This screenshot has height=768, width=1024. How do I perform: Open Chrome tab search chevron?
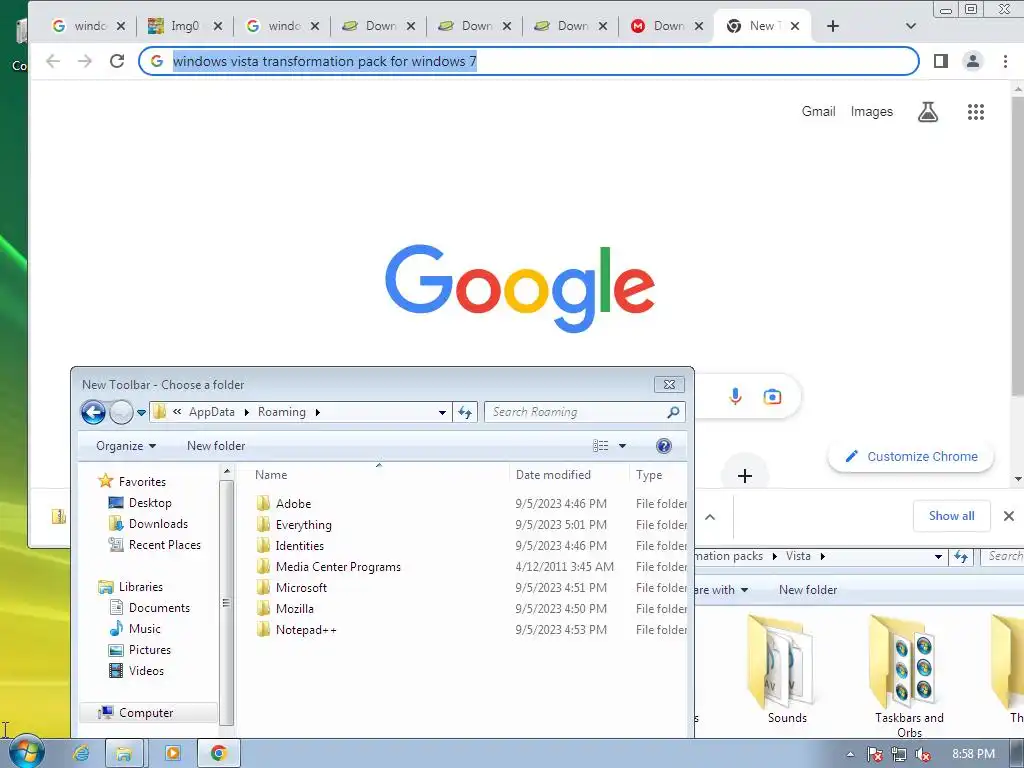tap(910, 26)
